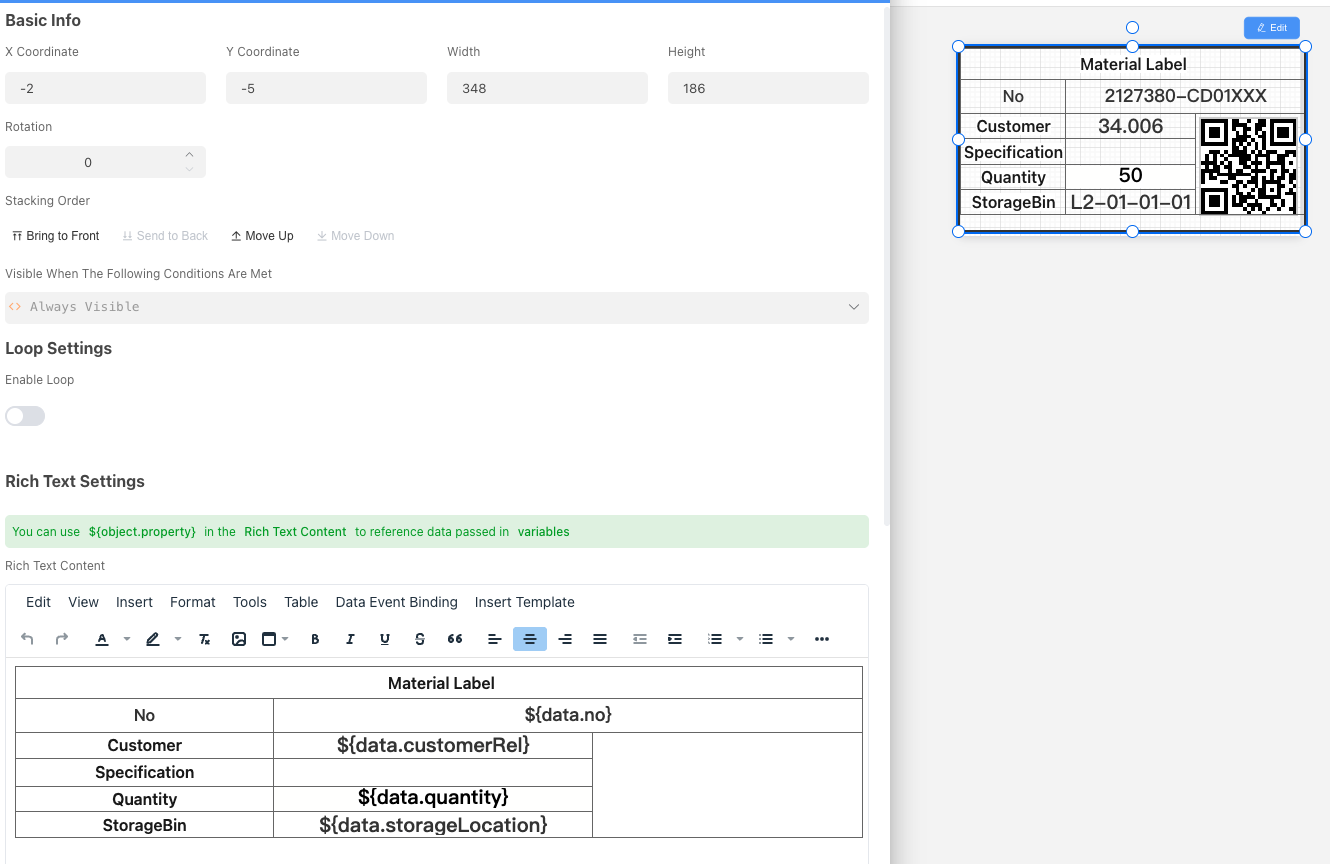Toggle center alignment in the toolbar

coord(530,639)
